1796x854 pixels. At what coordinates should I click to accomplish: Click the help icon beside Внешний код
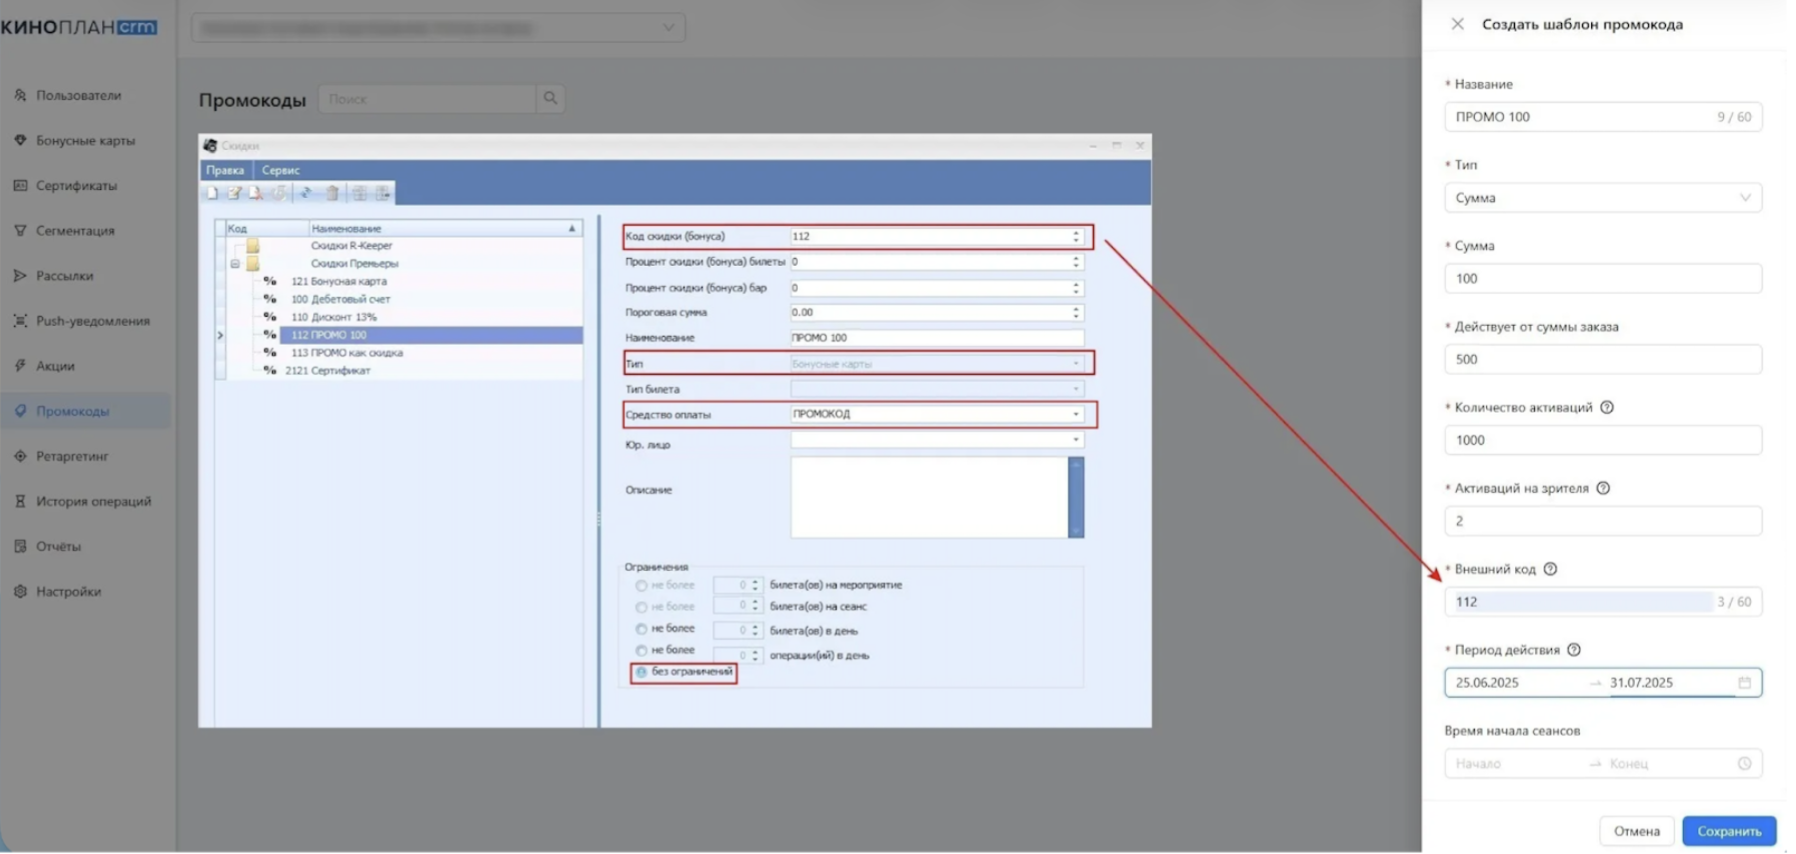click(x=1550, y=569)
